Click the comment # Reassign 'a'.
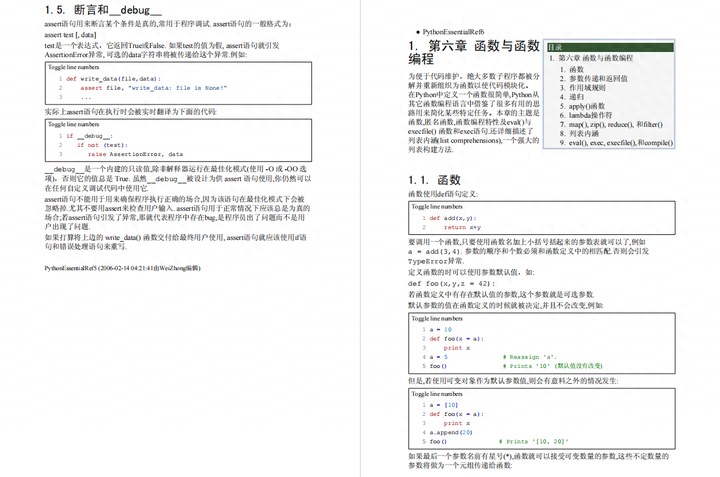The height and width of the screenshot is (477, 720). tap(529, 357)
